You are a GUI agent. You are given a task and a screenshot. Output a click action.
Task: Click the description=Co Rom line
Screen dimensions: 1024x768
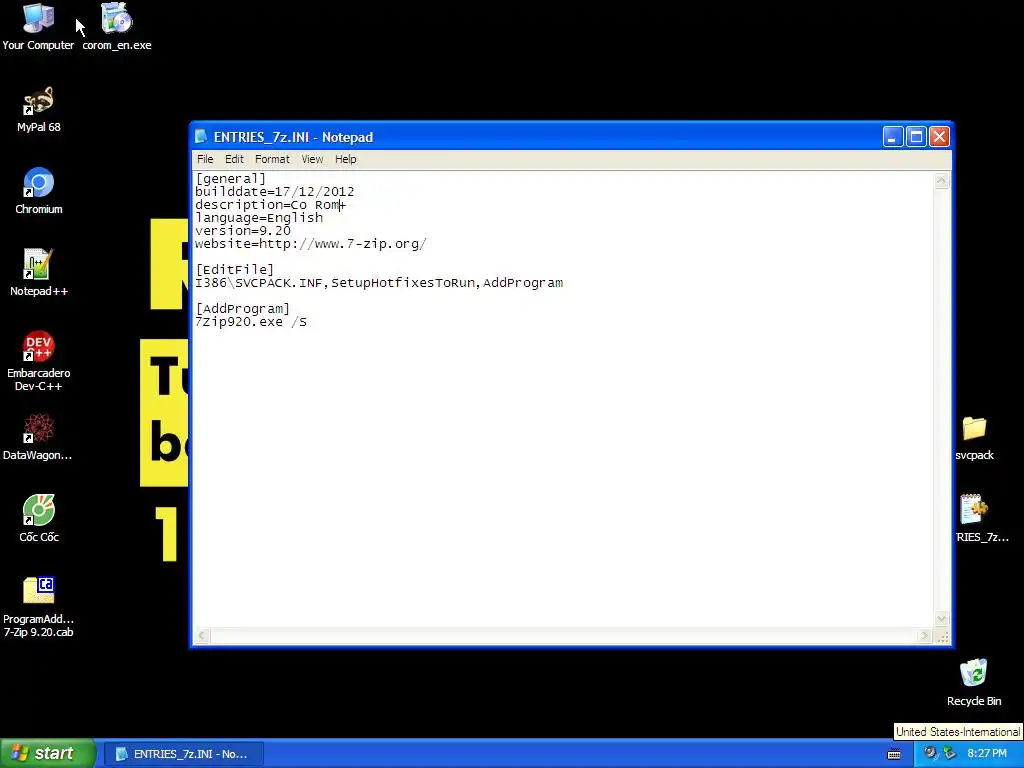click(x=270, y=205)
